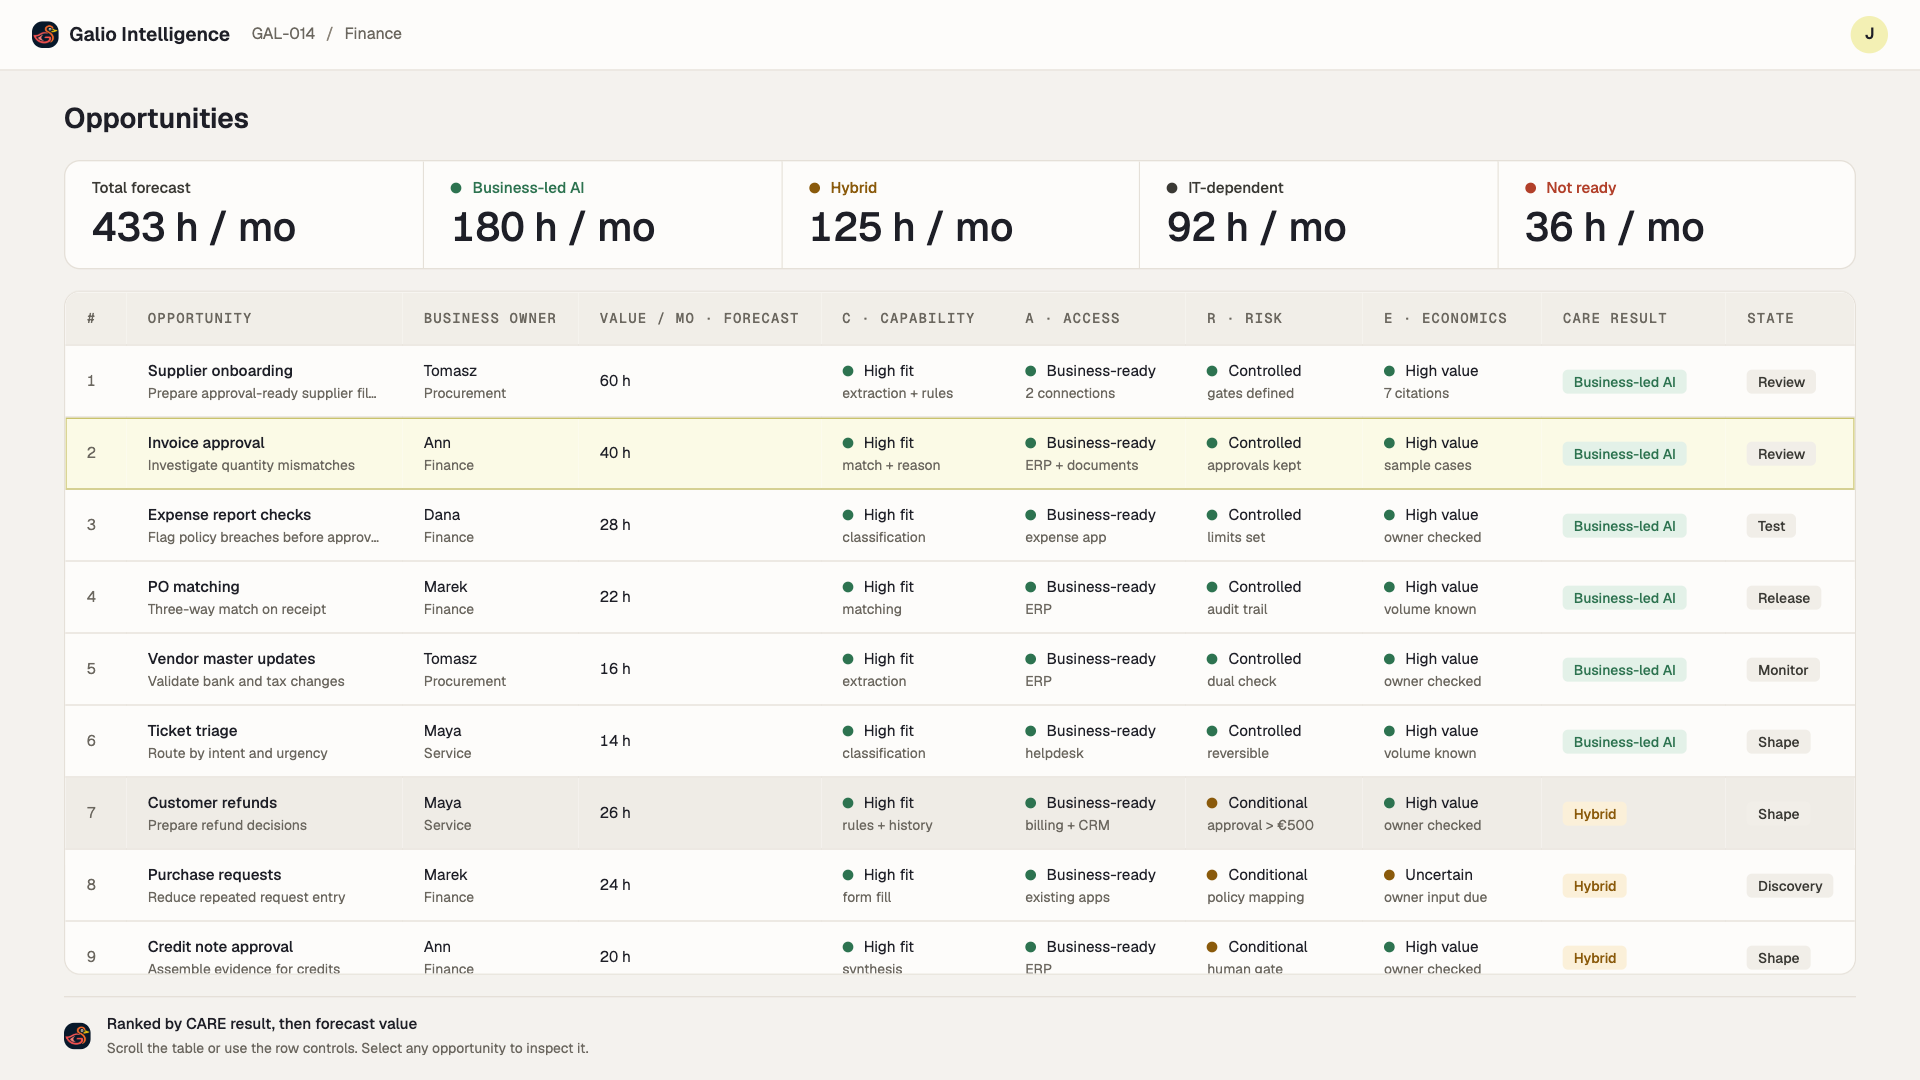Open the GAL-014 breadcrumb
The width and height of the screenshot is (1920, 1080).
pyautogui.click(x=283, y=34)
